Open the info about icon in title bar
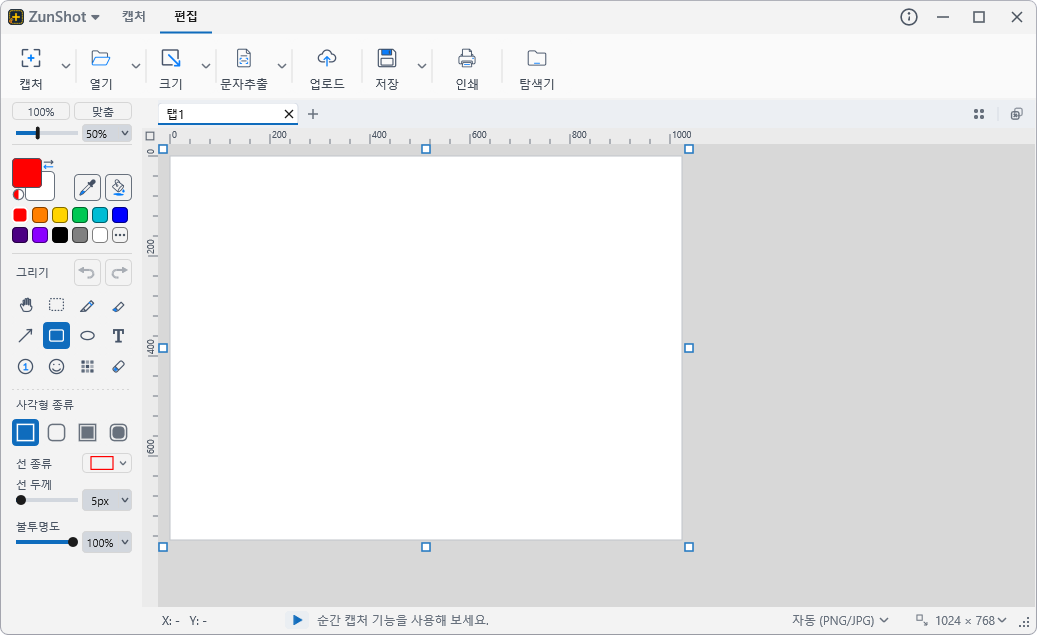The height and width of the screenshot is (635, 1037). (x=909, y=17)
